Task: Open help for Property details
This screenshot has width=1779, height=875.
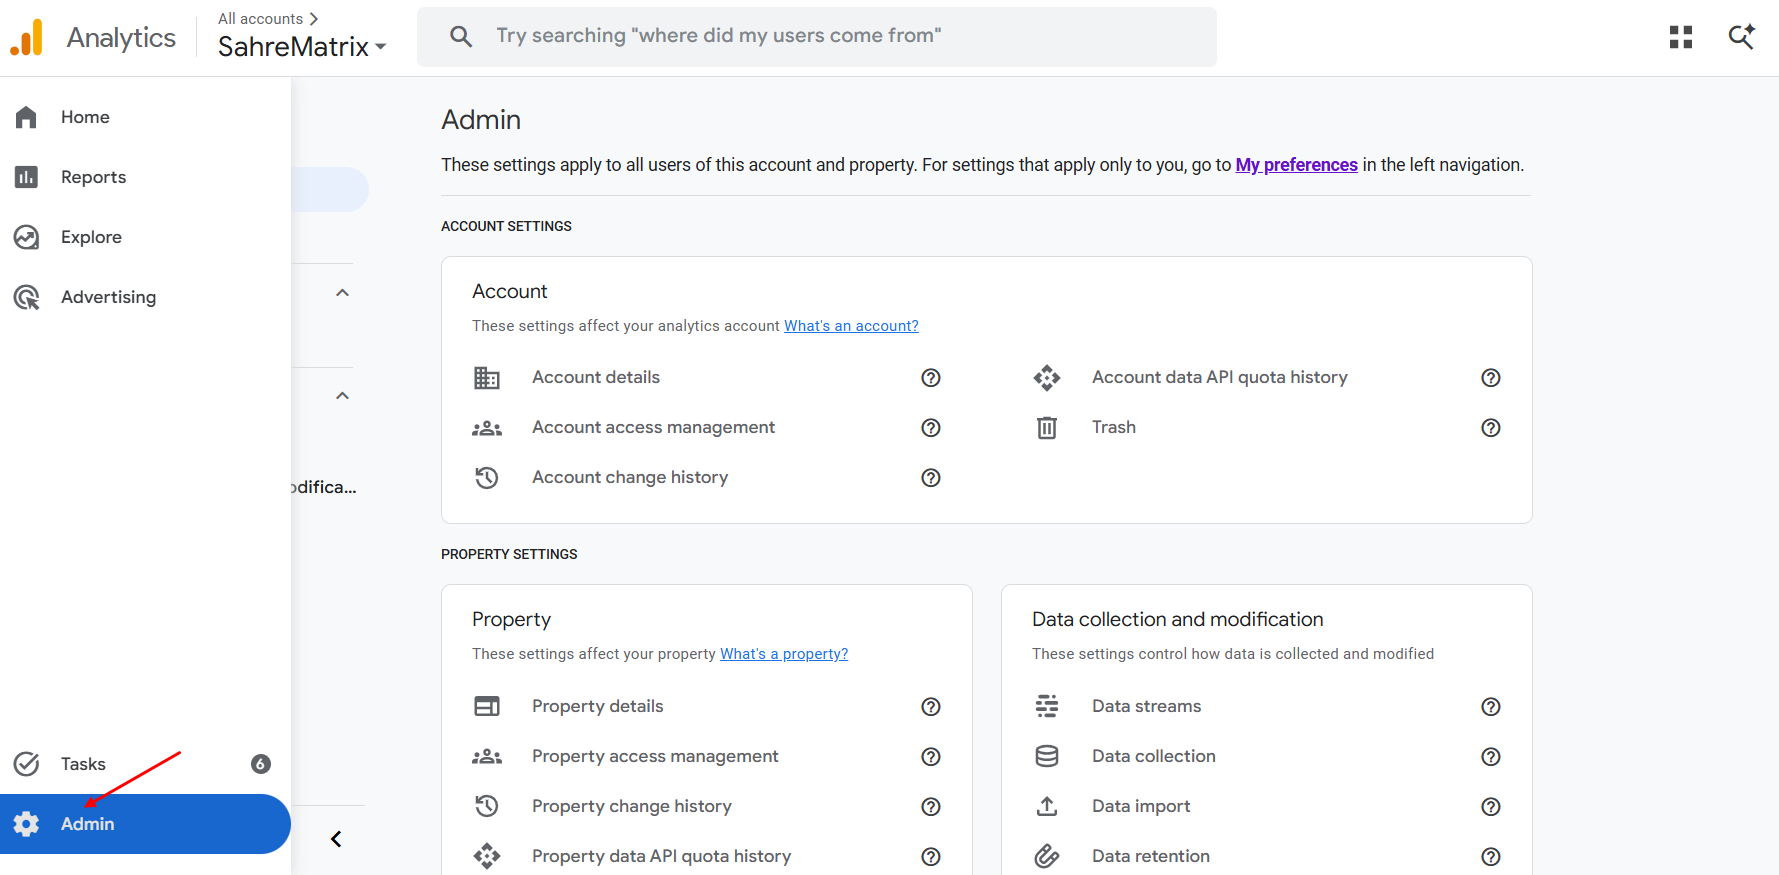Action: 931,706
